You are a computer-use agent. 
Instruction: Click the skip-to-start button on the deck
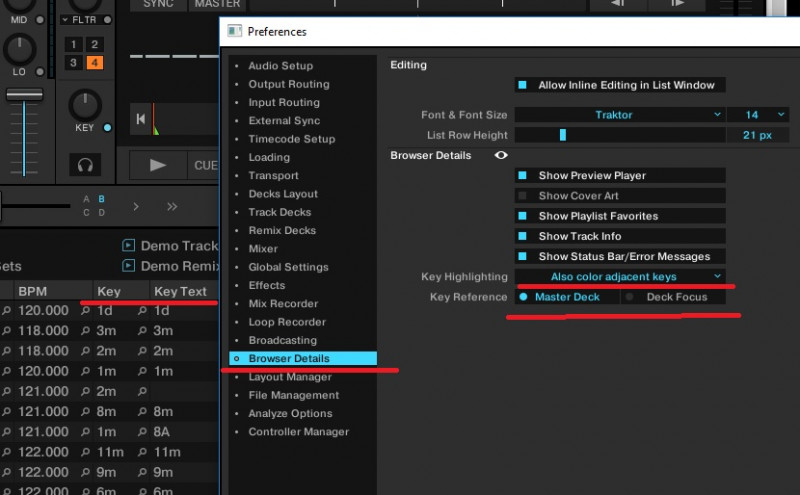point(141,119)
